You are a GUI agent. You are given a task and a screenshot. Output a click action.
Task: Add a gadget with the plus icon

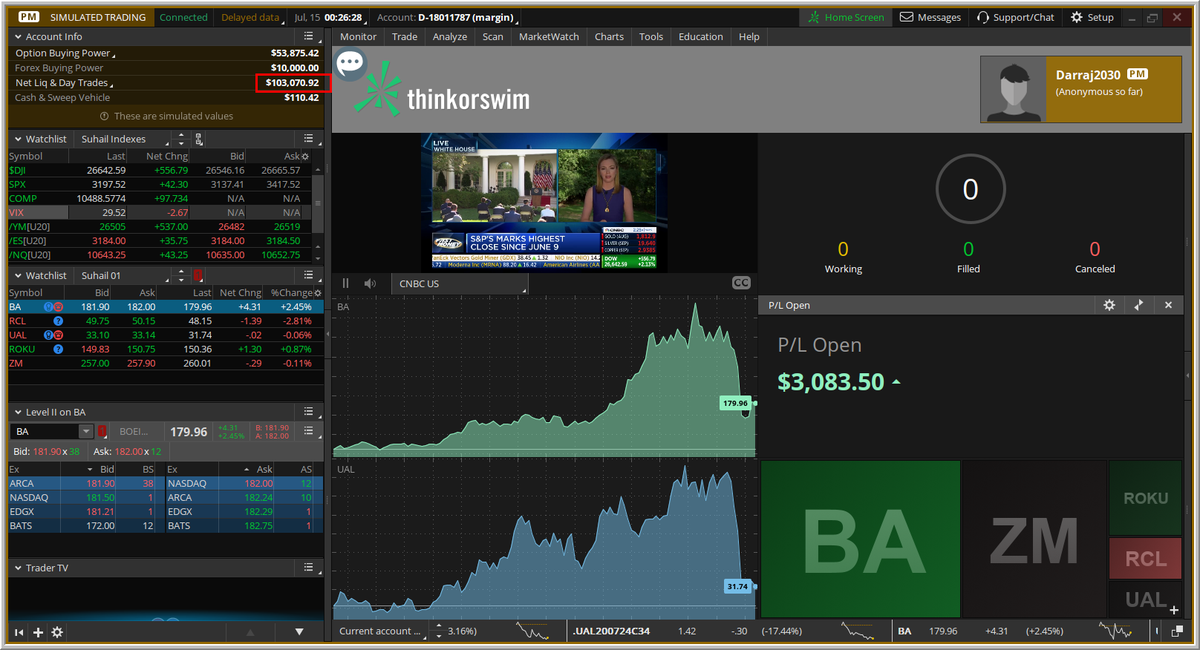point(38,632)
